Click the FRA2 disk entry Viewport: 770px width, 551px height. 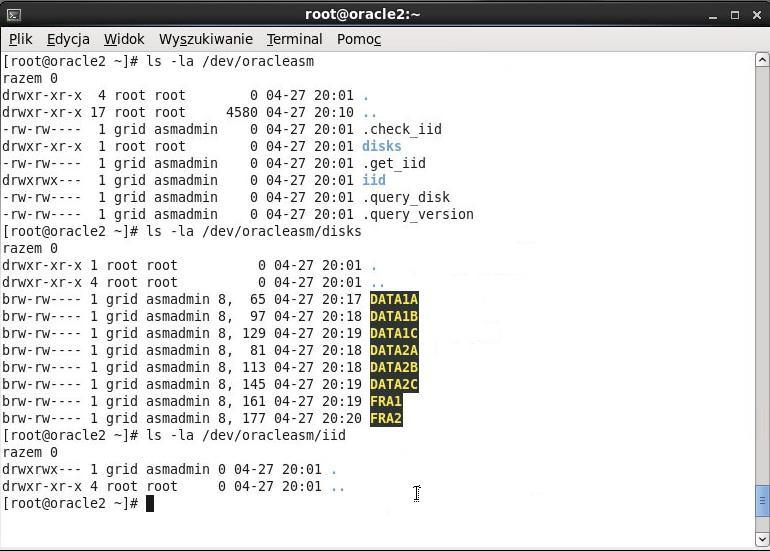(386, 418)
